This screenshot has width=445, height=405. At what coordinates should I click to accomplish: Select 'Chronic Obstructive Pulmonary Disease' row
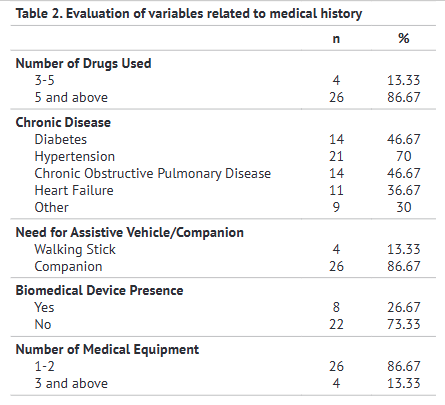click(223, 173)
